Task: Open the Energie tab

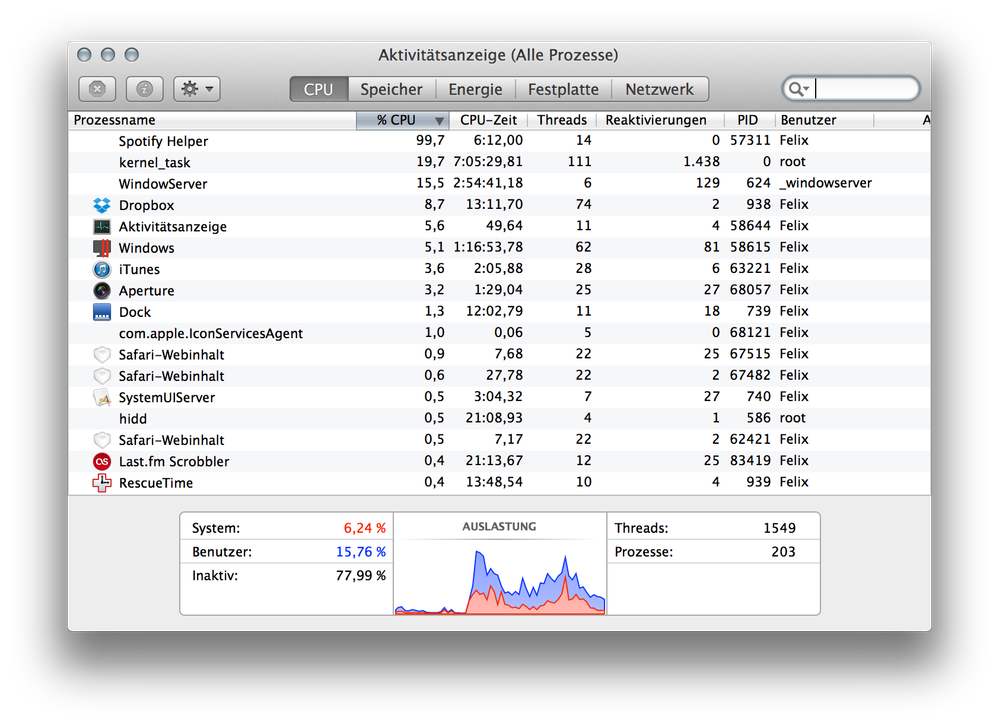Action: 475,89
